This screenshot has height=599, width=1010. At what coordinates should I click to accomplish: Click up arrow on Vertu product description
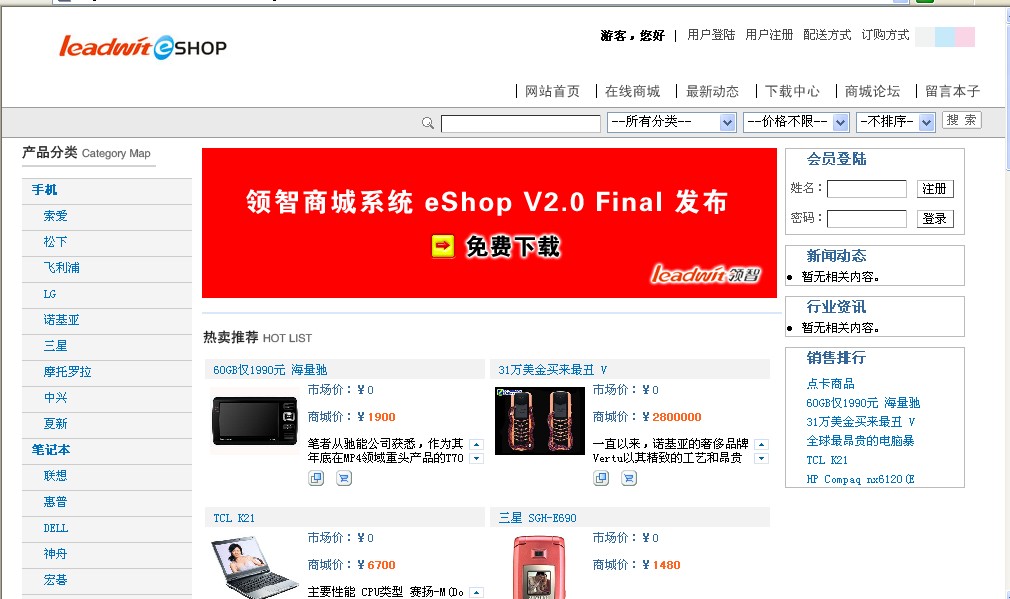click(x=761, y=444)
